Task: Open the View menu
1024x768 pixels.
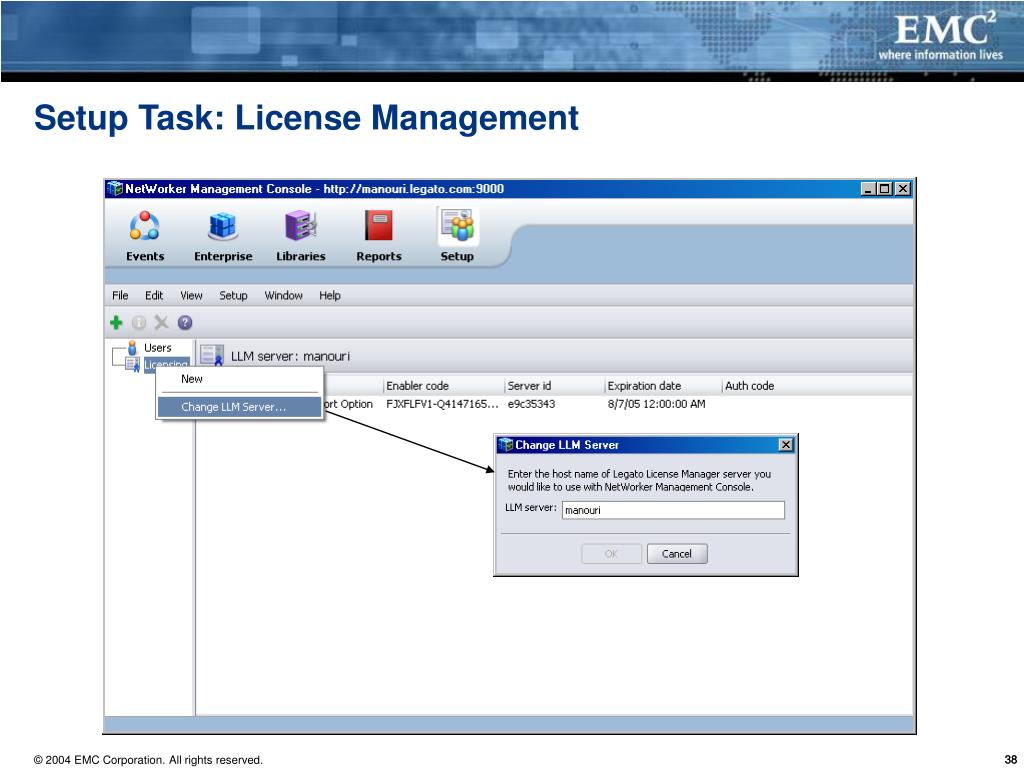Action: [x=191, y=295]
